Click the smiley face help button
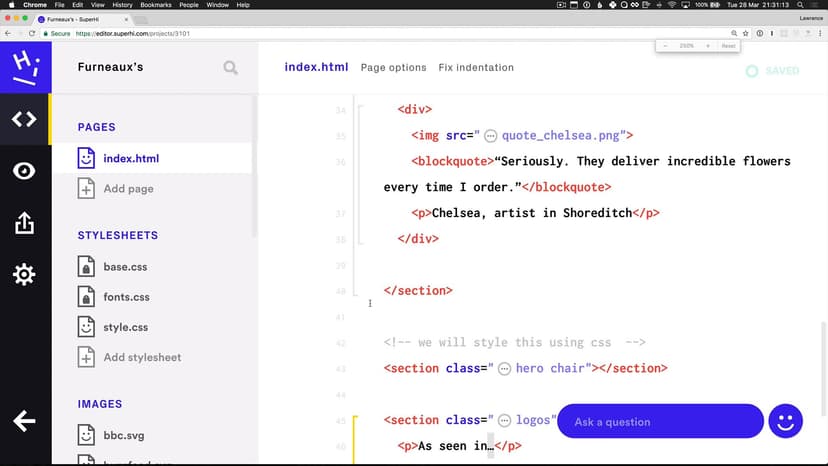The image size is (828, 466). tap(786, 422)
